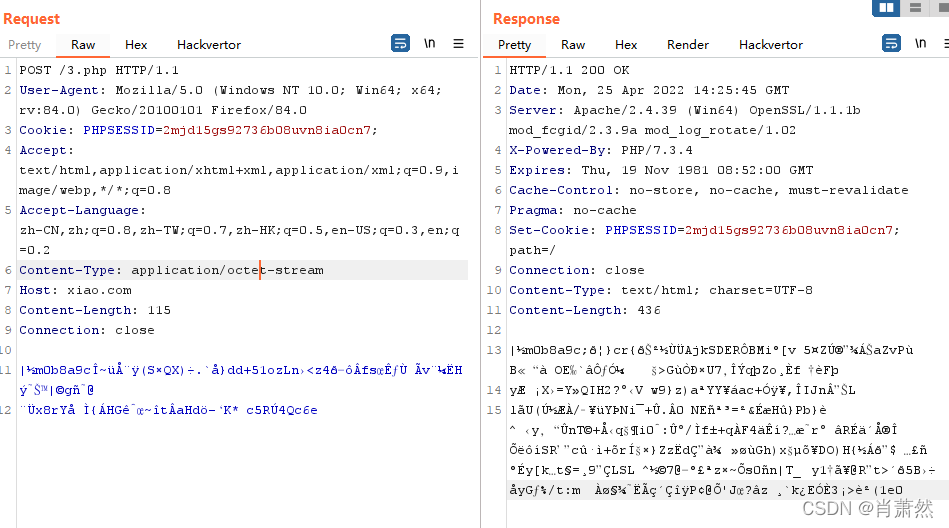Show non-printable characters in Request panel
Image resolution: width=949 pixels, height=528 pixels.
click(x=430, y=44)
